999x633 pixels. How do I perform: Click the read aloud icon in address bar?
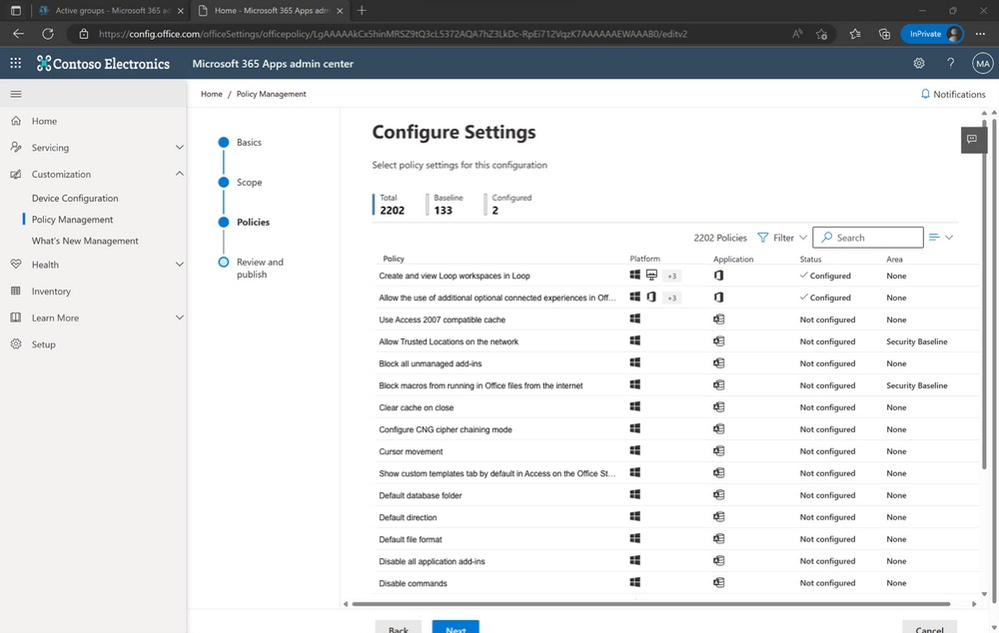pos(797,34)
